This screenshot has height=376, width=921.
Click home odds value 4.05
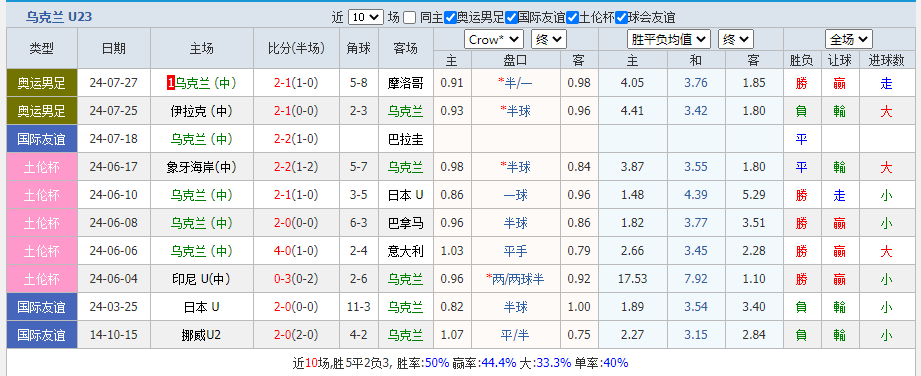point(633,83)
